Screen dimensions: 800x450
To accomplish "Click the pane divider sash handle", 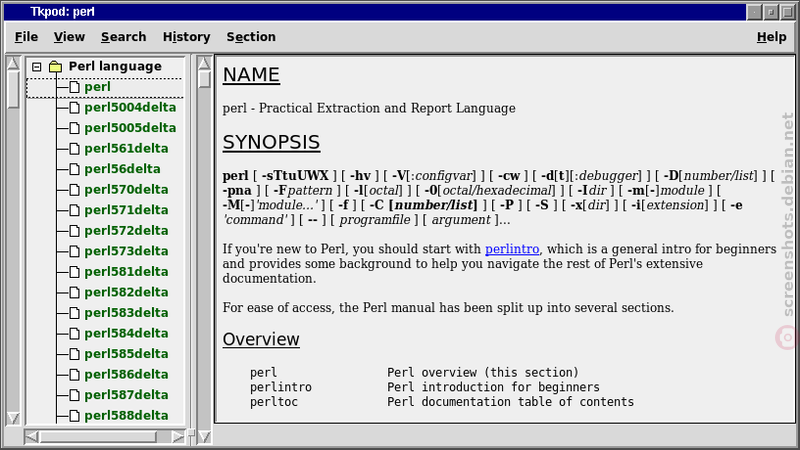I will point(191,434).
